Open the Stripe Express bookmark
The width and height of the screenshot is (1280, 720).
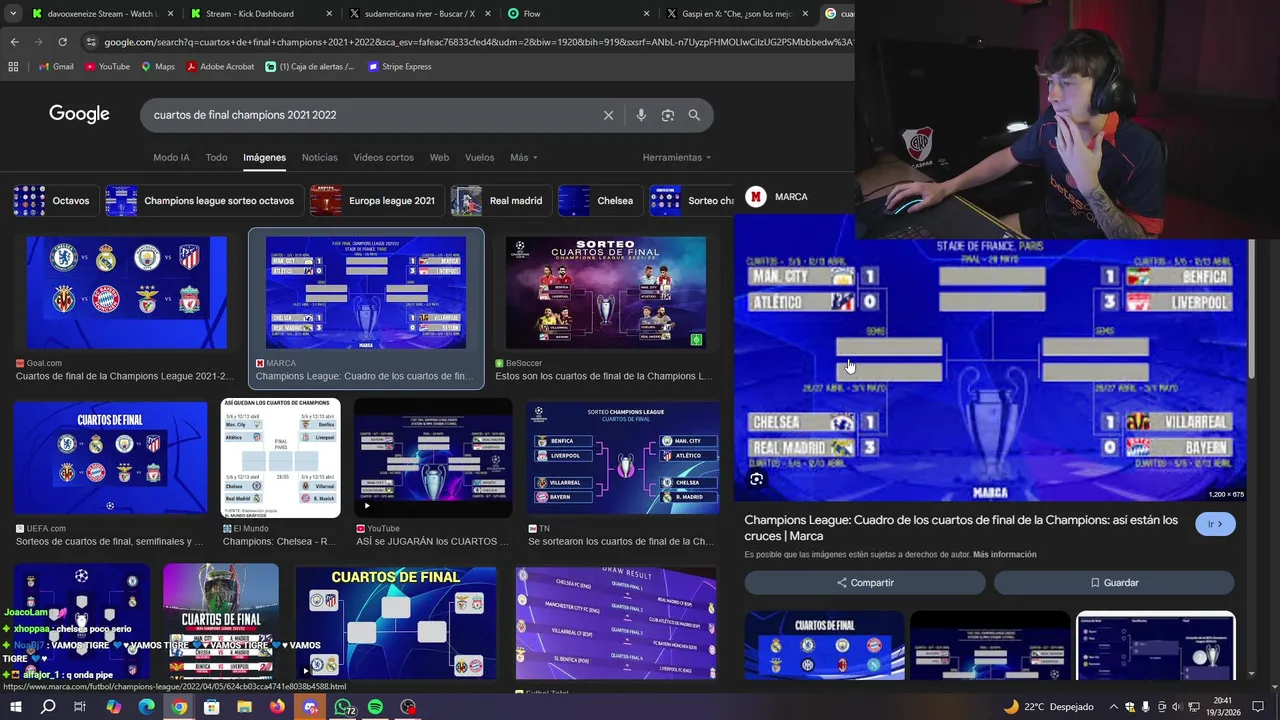(399, 67)
